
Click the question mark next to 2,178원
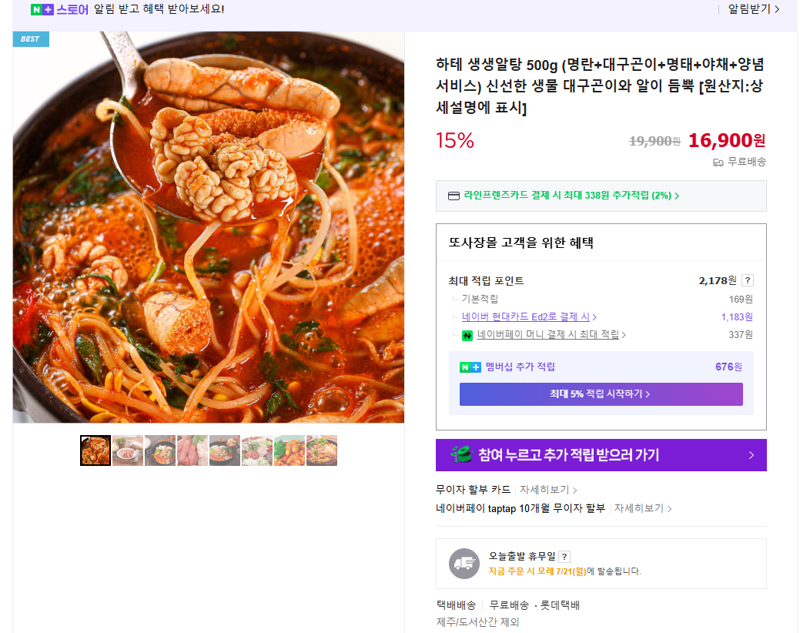[747, 280]
